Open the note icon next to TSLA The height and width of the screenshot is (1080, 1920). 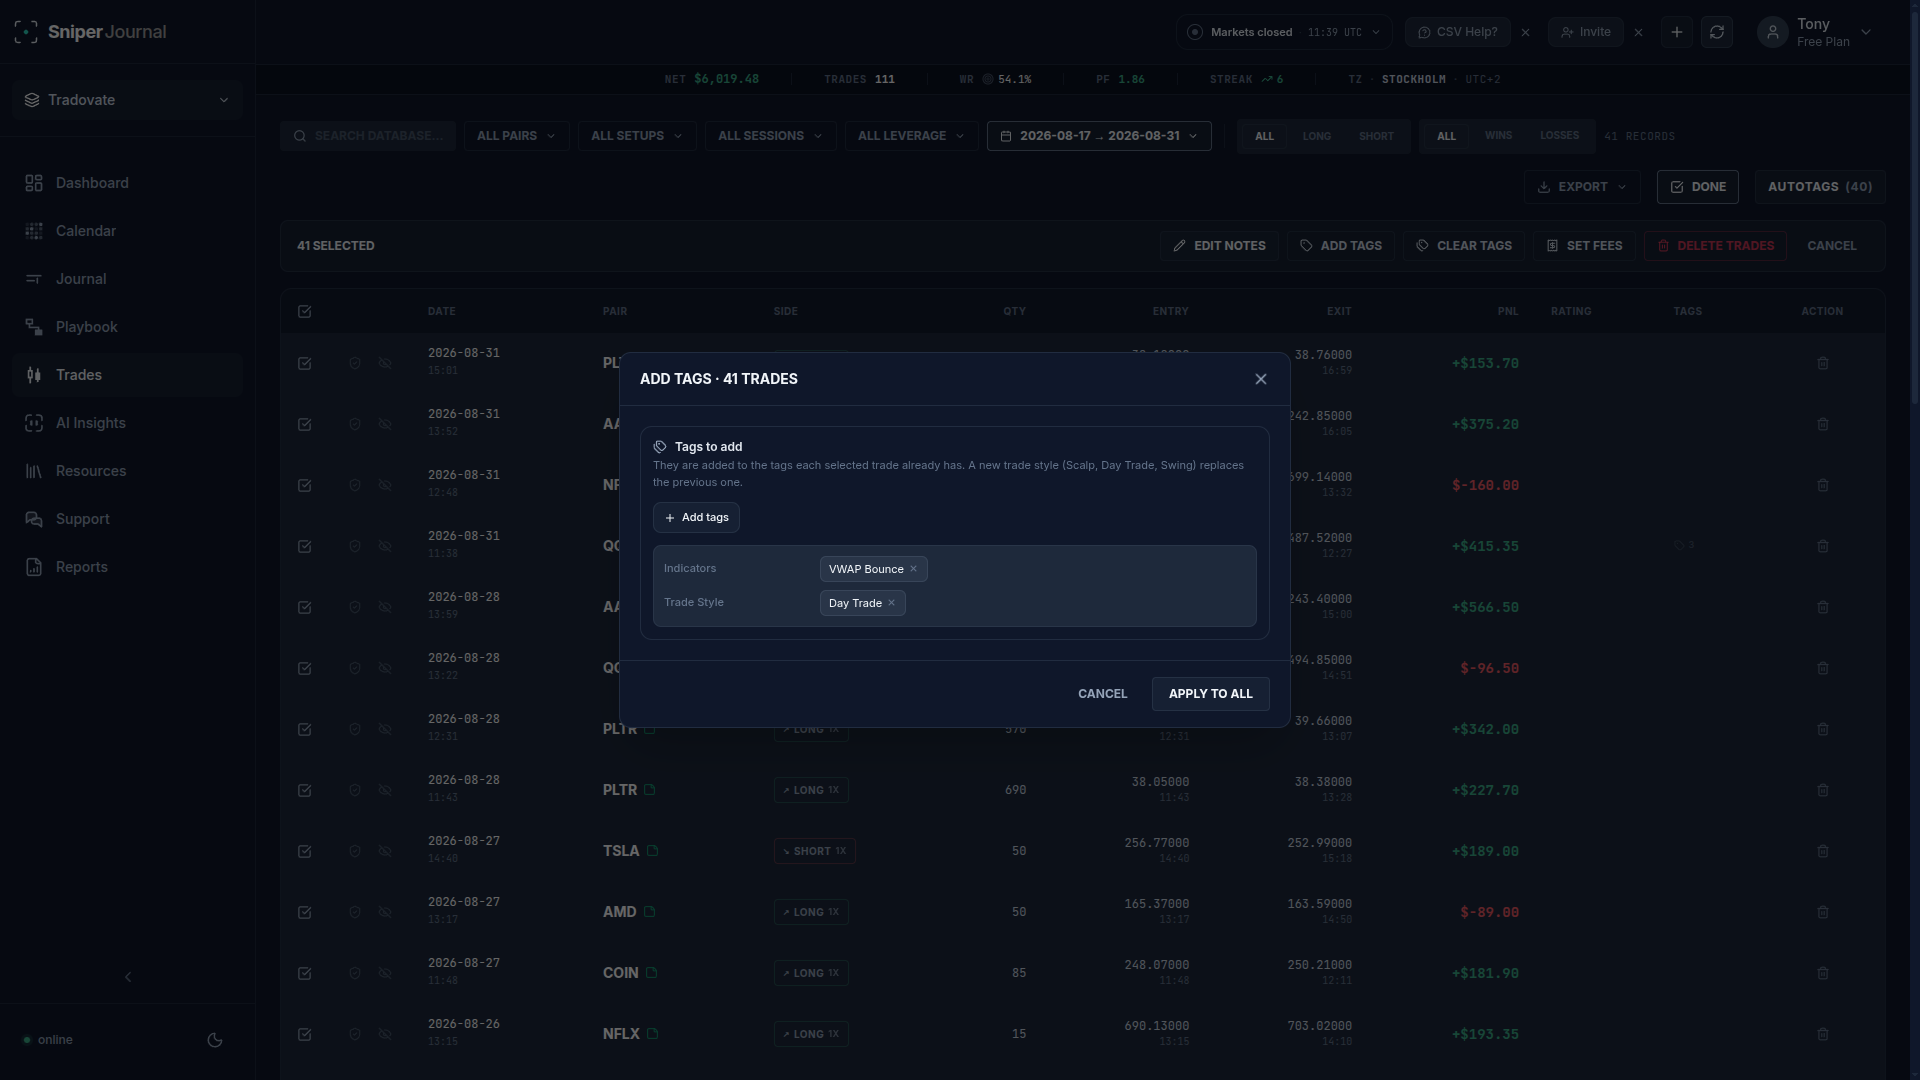click(652, 851)
